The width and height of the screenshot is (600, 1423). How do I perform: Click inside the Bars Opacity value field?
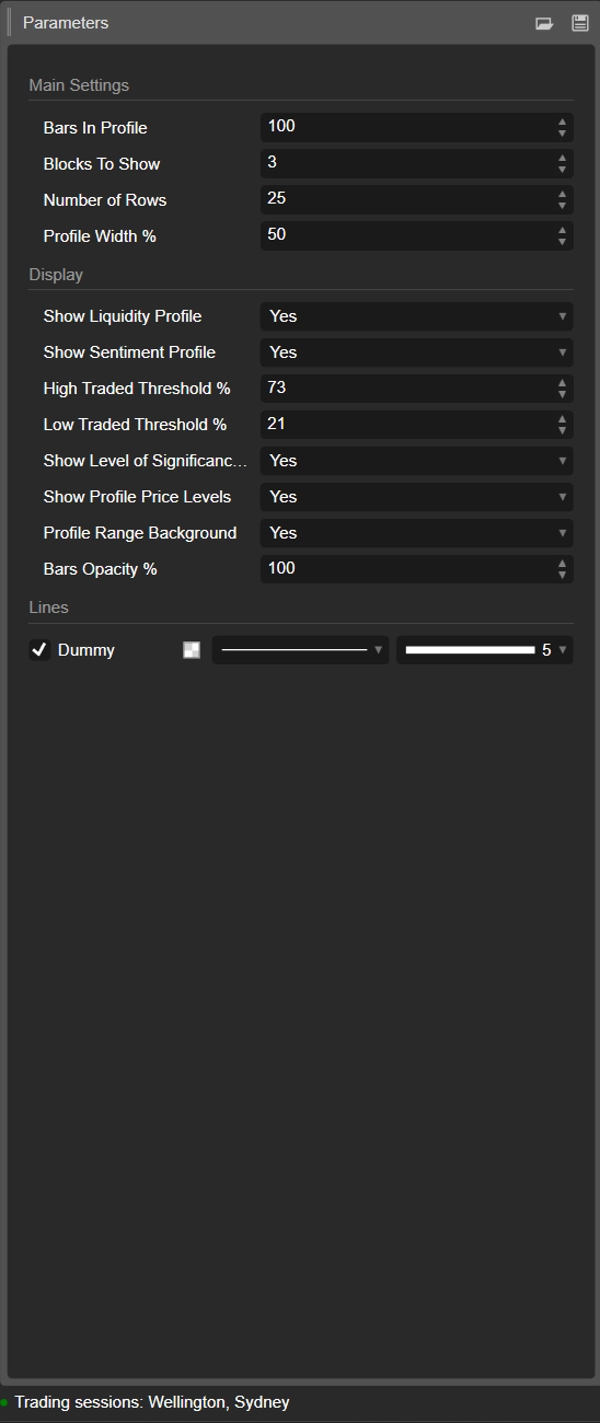point(400,569)
